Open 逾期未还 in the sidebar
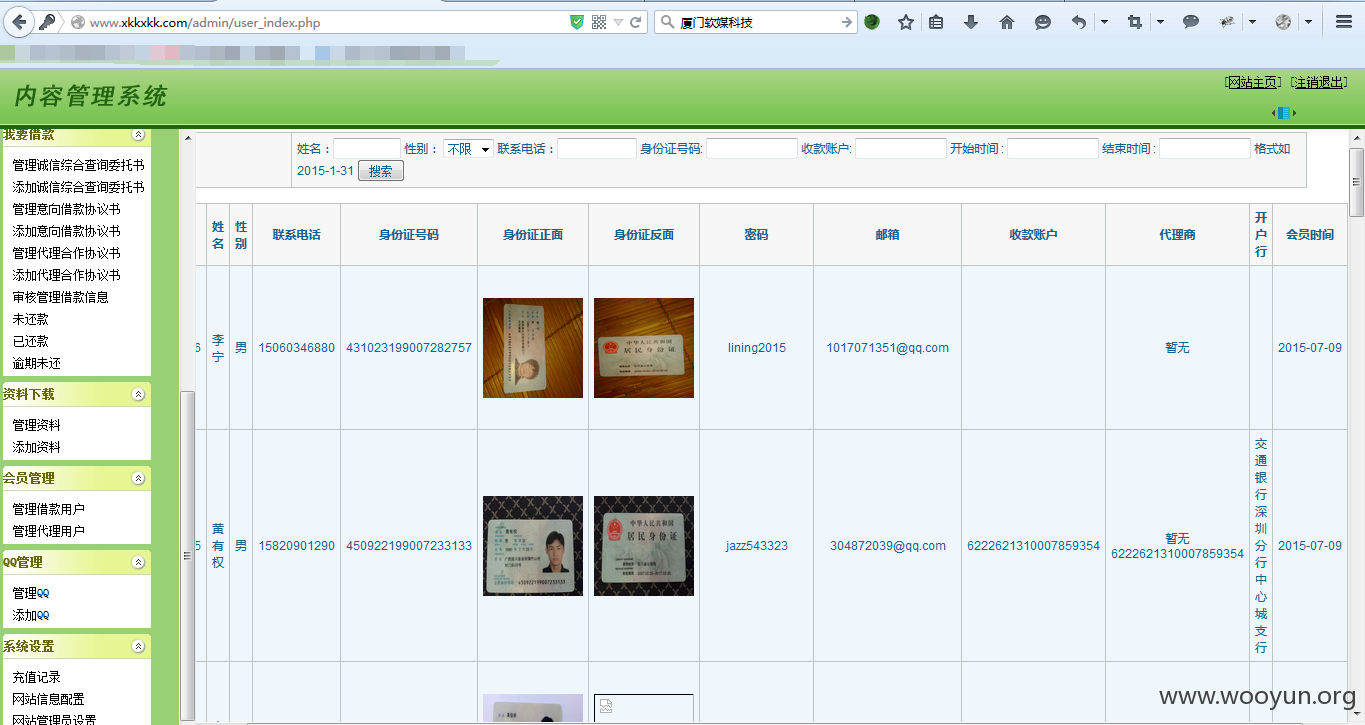The width and height of the screenshot is (1365, 725). click(36, 363)
